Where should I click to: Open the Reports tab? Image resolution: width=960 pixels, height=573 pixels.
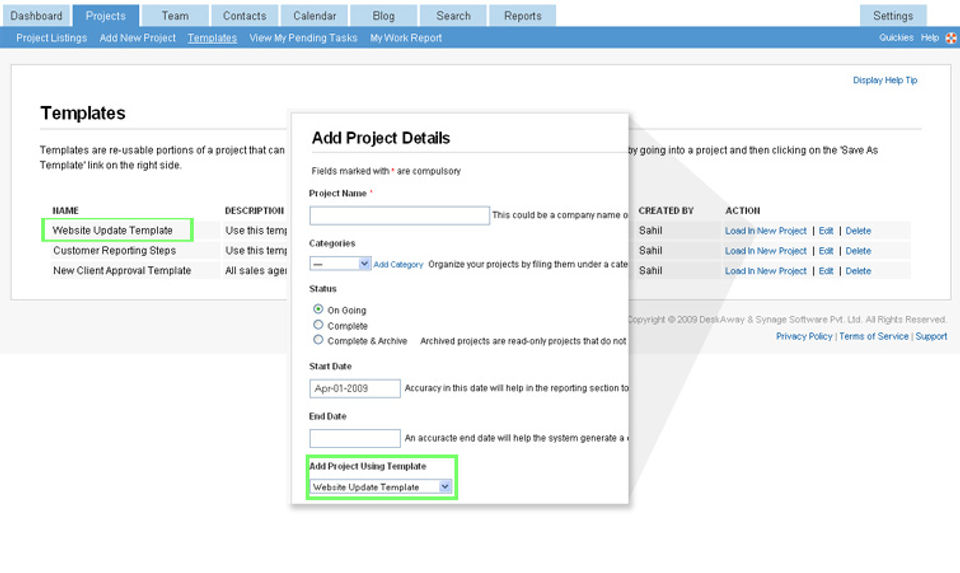point(523,16)
